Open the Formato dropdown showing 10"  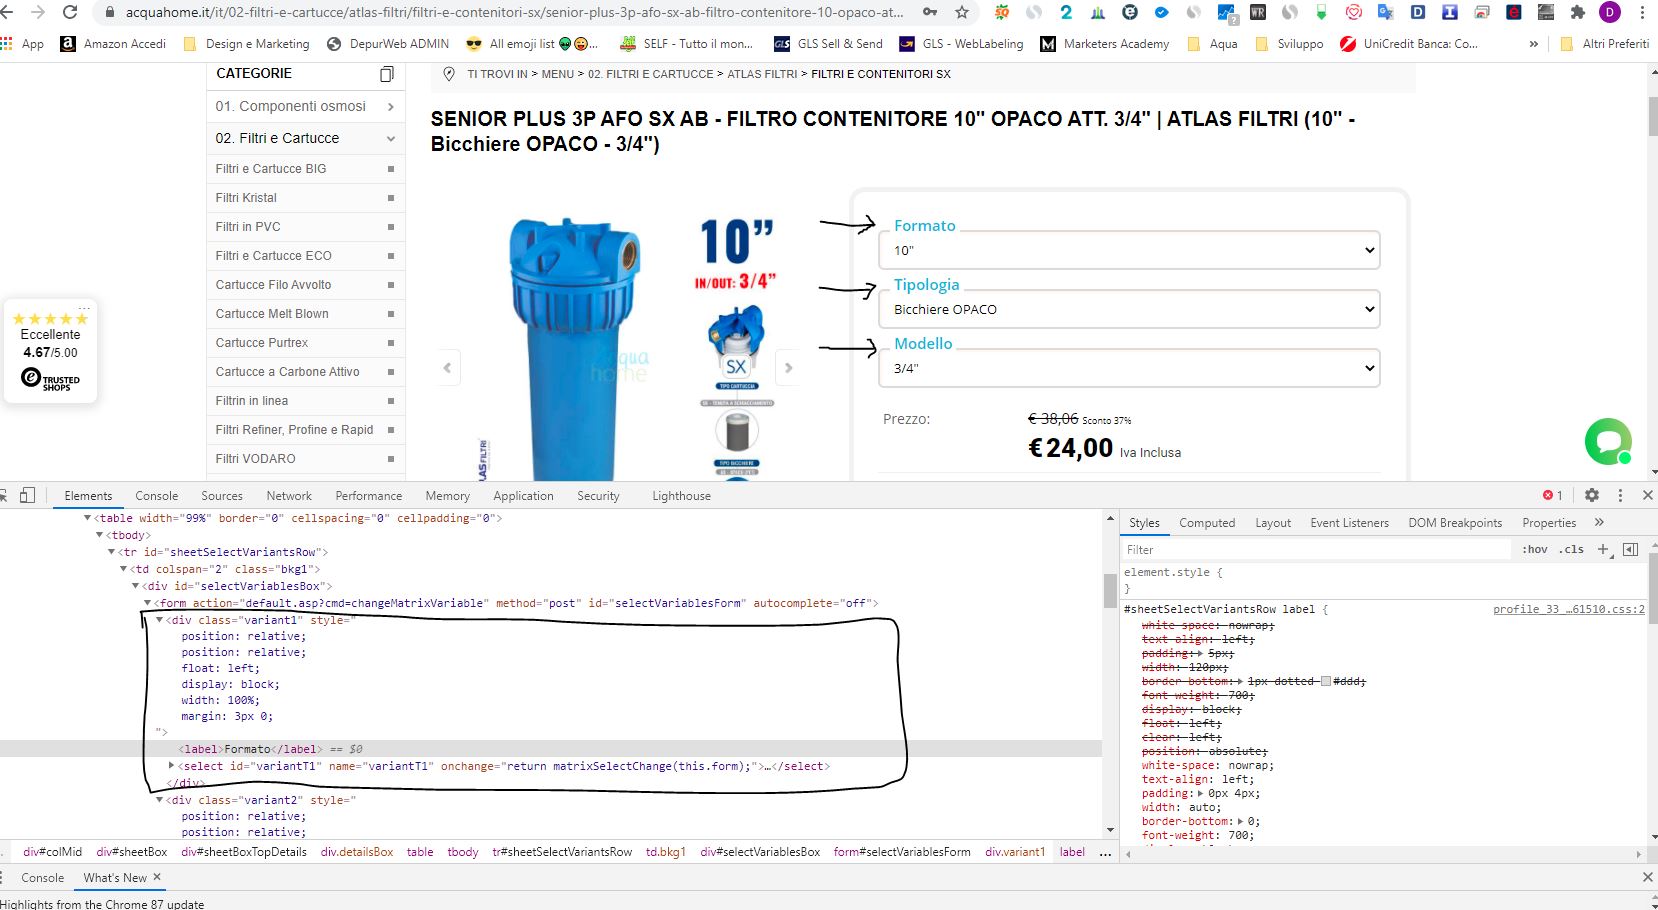pos(1130,250)
